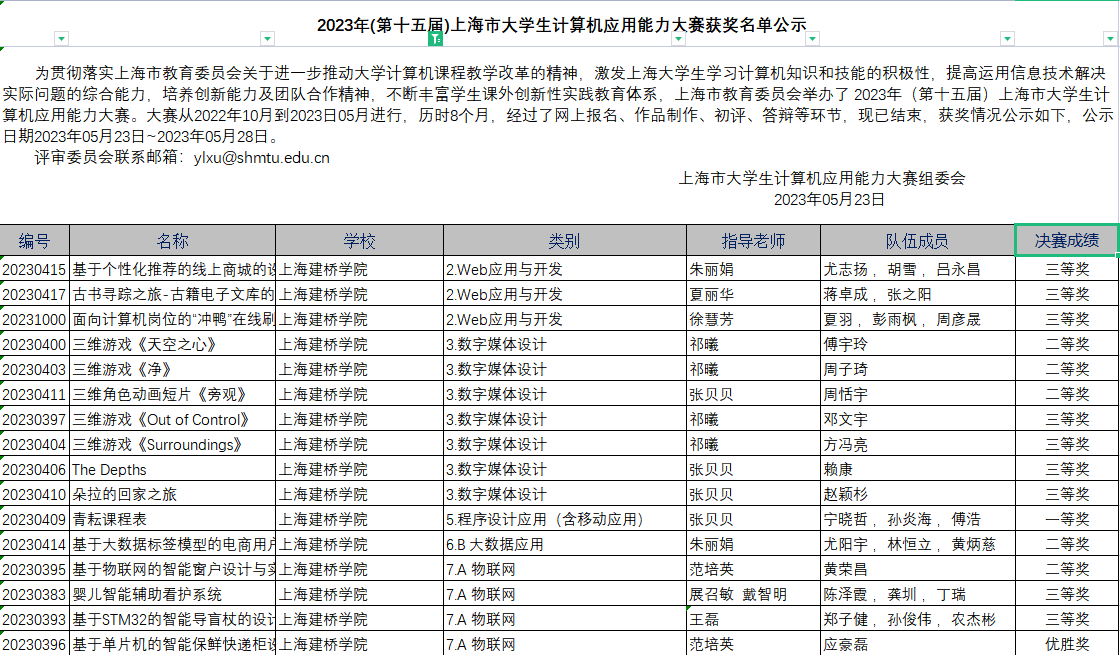Click the 指导老师 column header cell
1120x655 pixels.
coord(752,241)
